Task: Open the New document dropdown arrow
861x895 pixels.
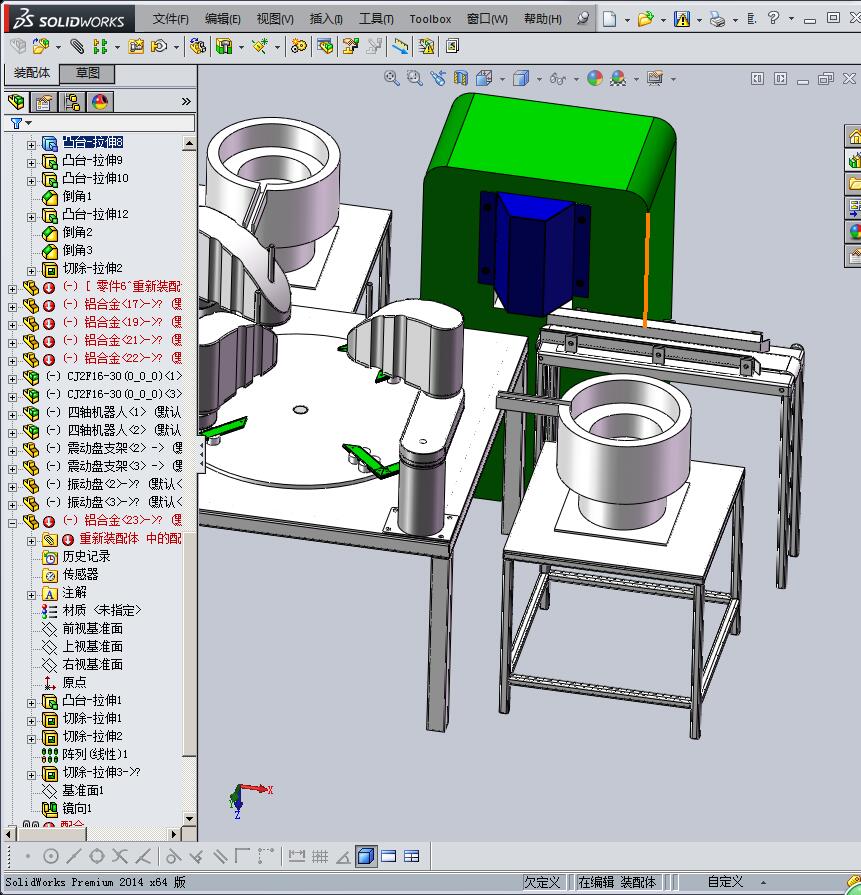Action: pos(627,20)
